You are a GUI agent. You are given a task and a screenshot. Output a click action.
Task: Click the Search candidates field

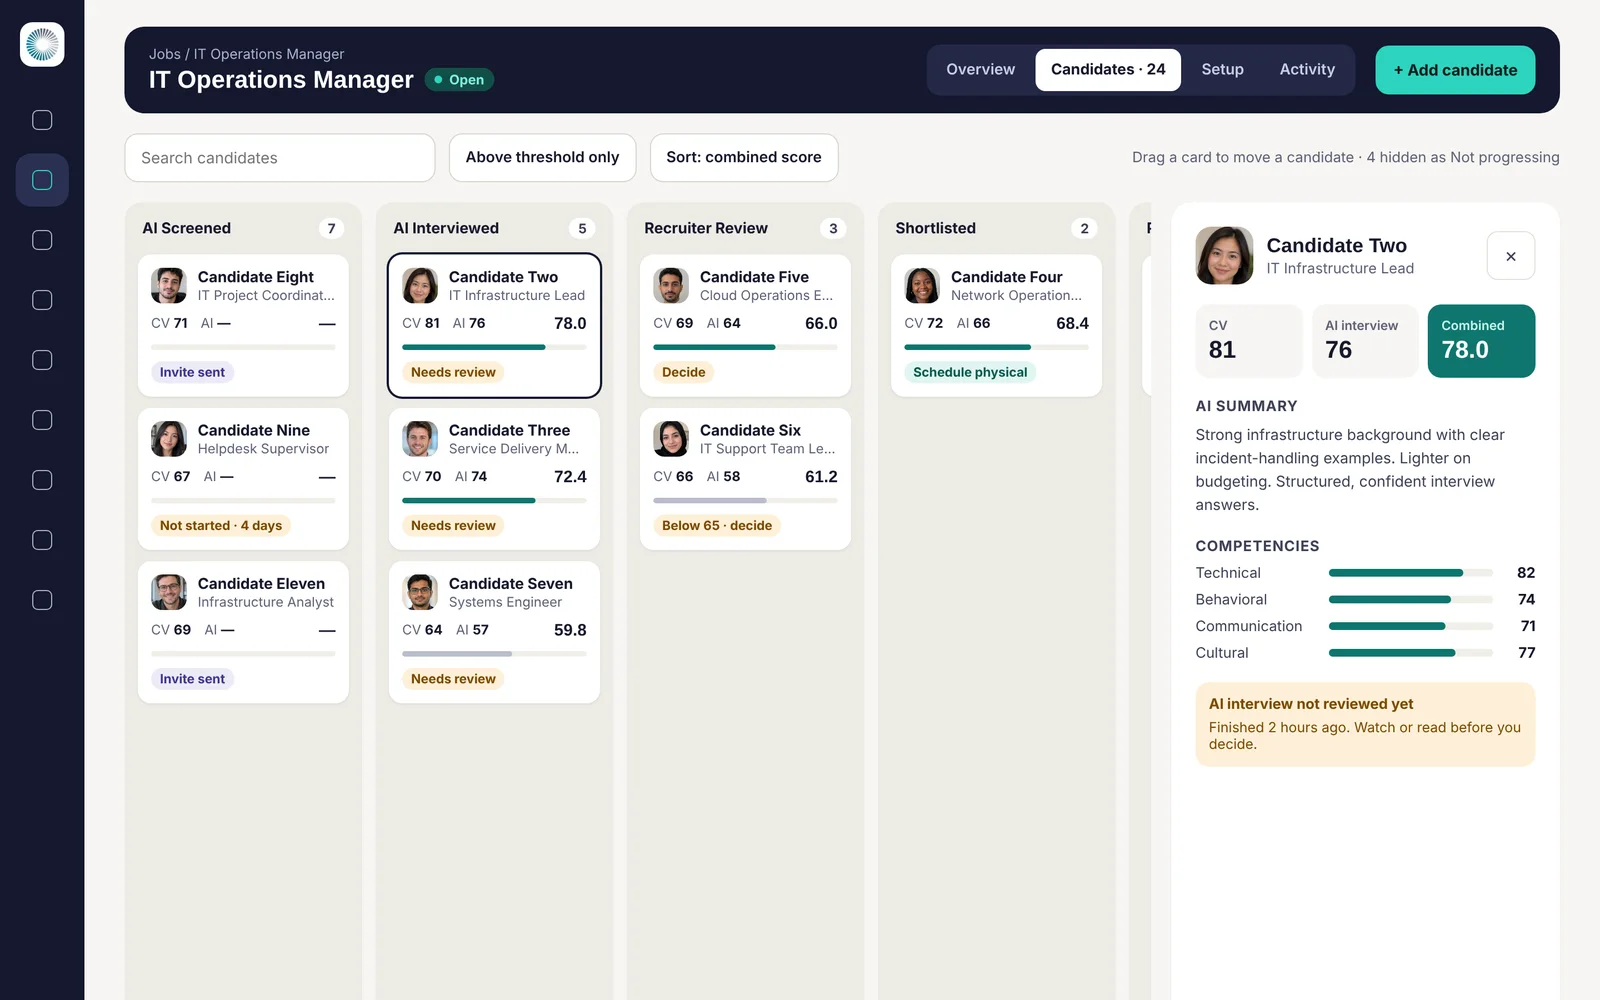[x=280, y=158]
